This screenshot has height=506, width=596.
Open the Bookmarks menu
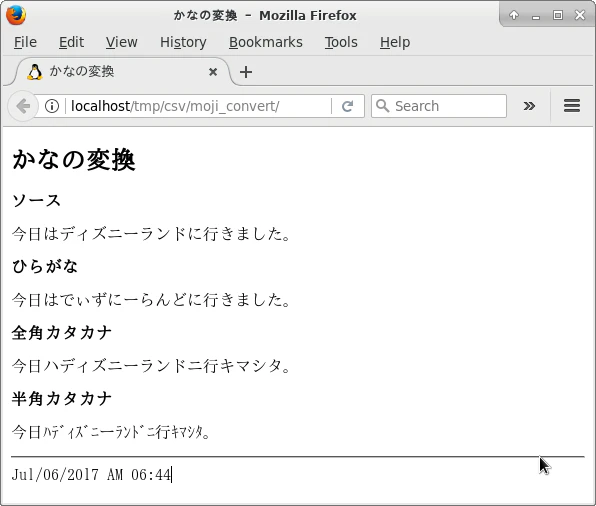266,42
